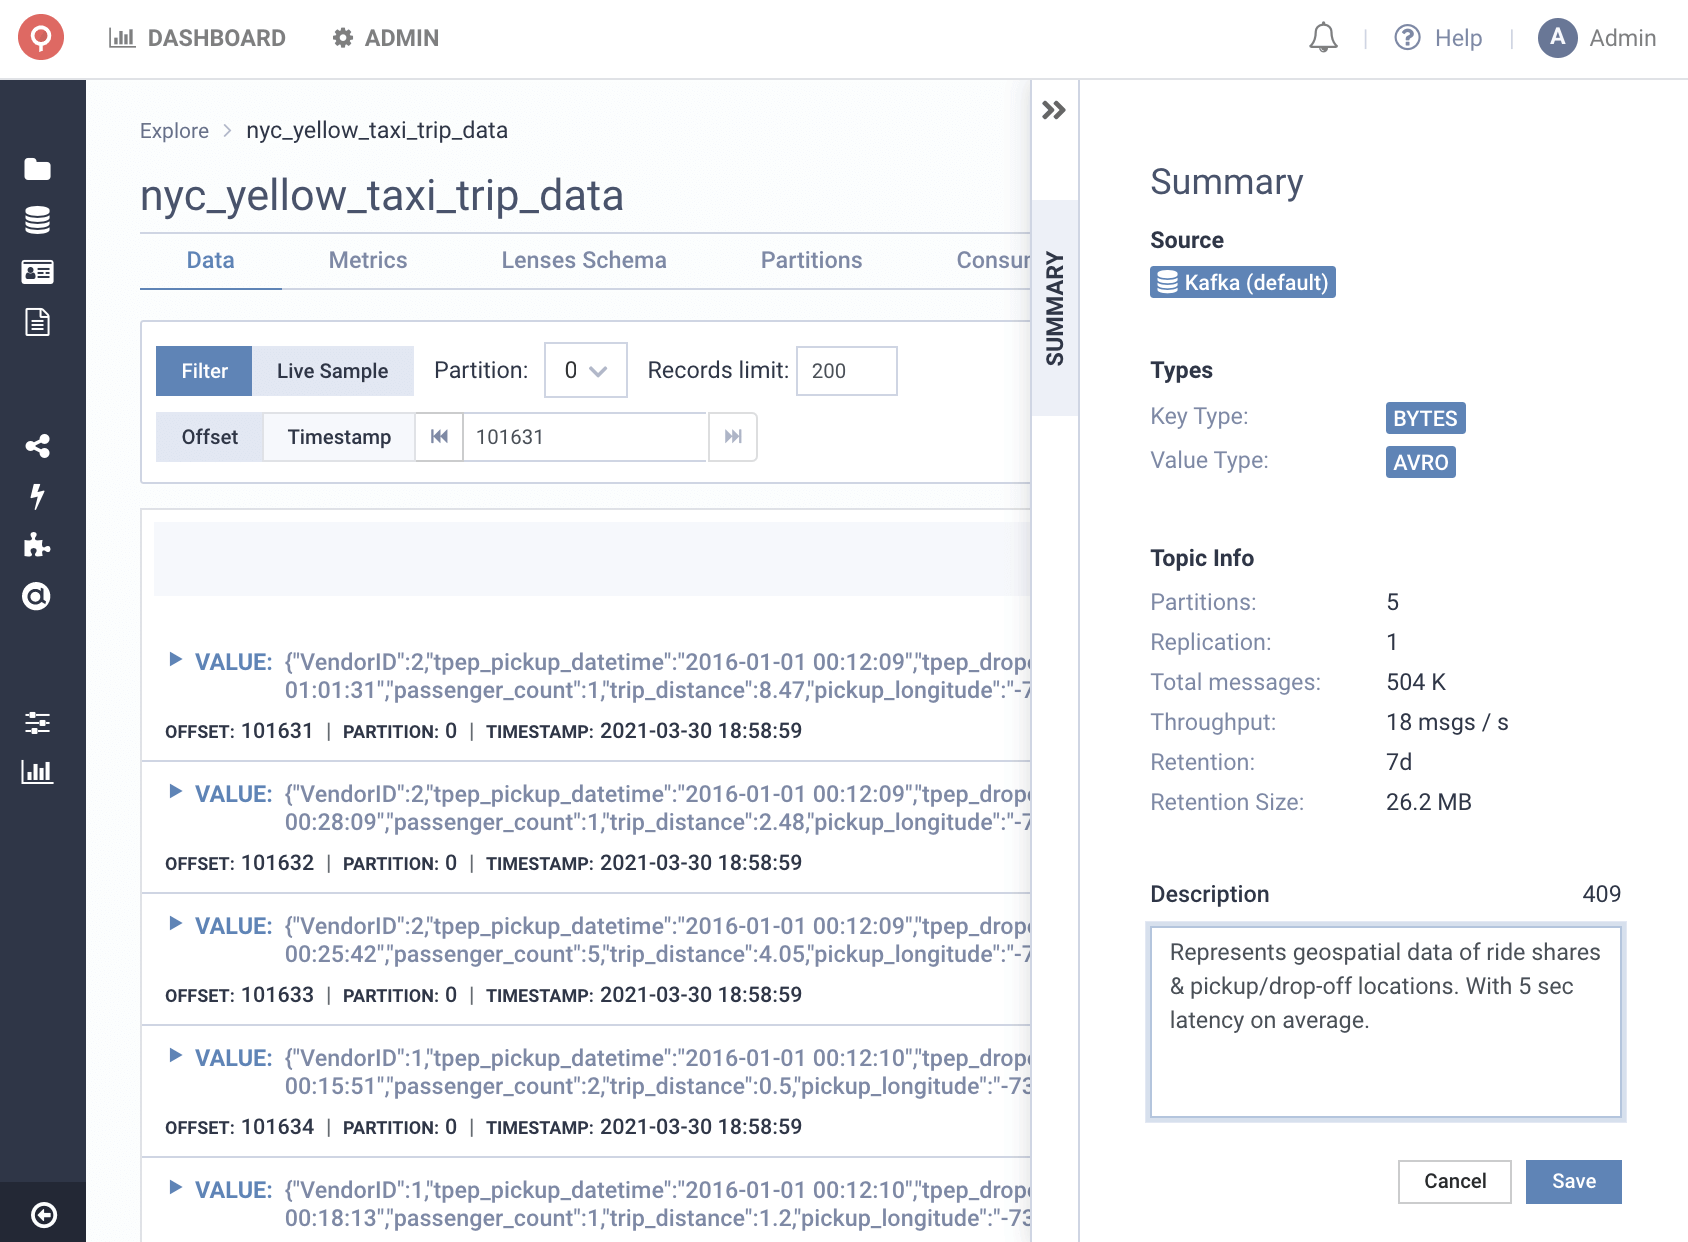Open the Settings sliders icon in sidebar
1688x1242 pixels.
pos(38,725)
